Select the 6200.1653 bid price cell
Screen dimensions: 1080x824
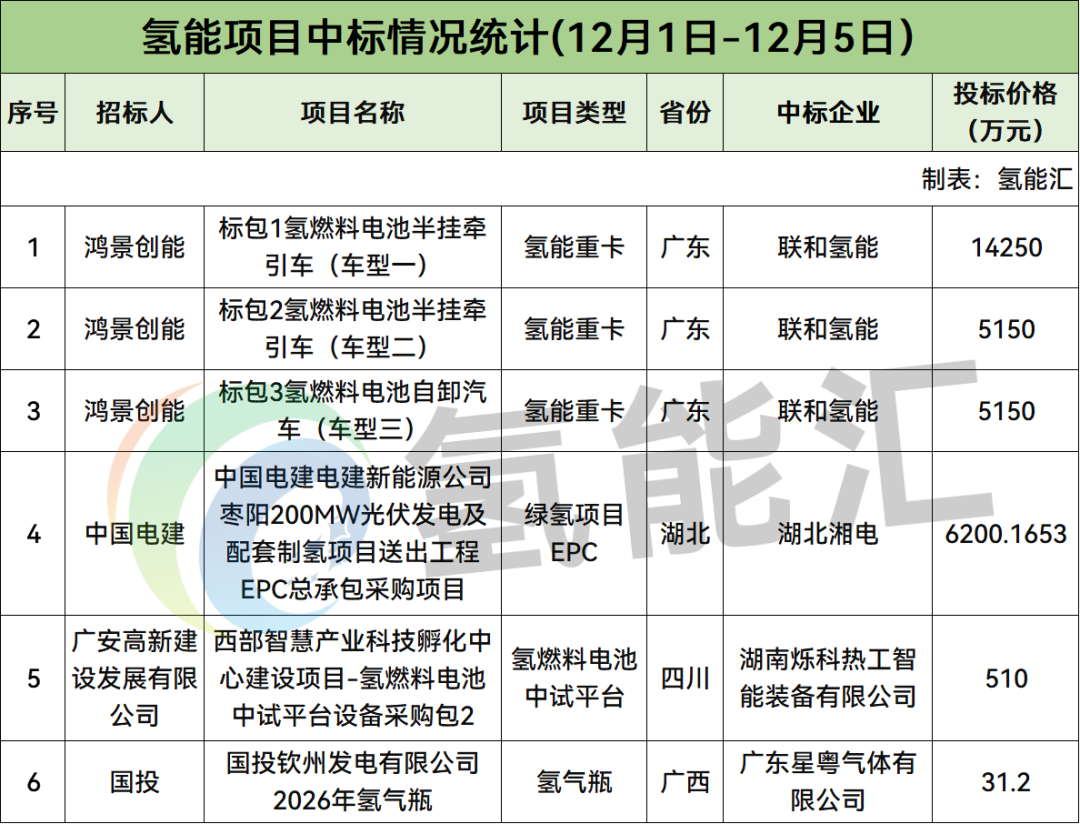(1005, 534)
